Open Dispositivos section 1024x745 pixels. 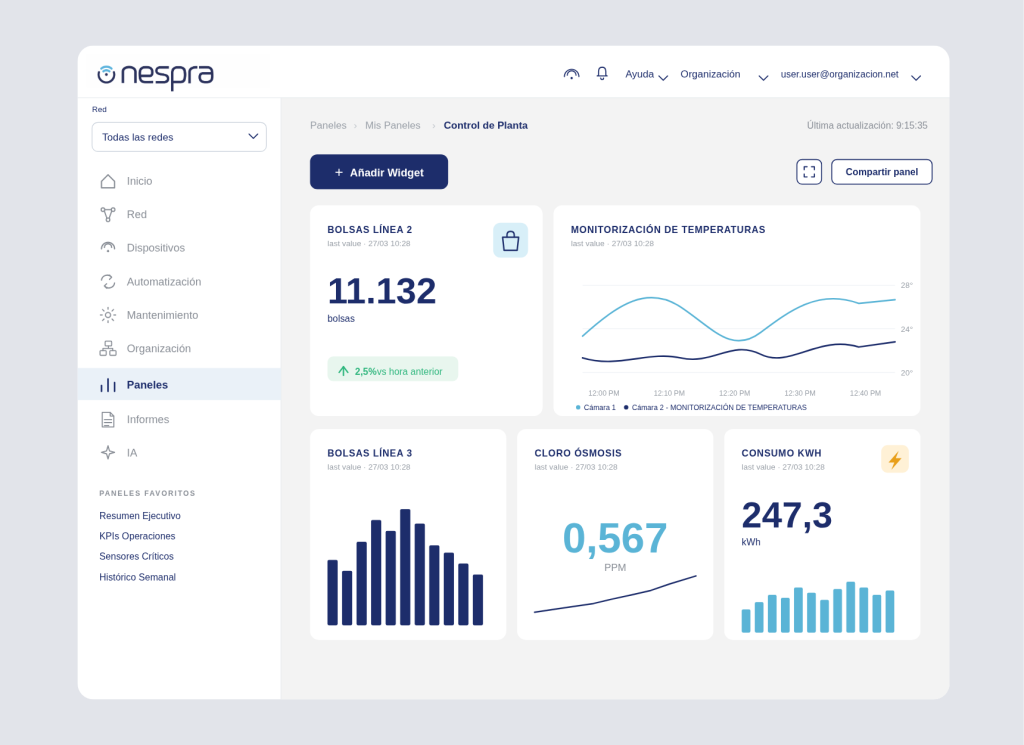[179, 247]
